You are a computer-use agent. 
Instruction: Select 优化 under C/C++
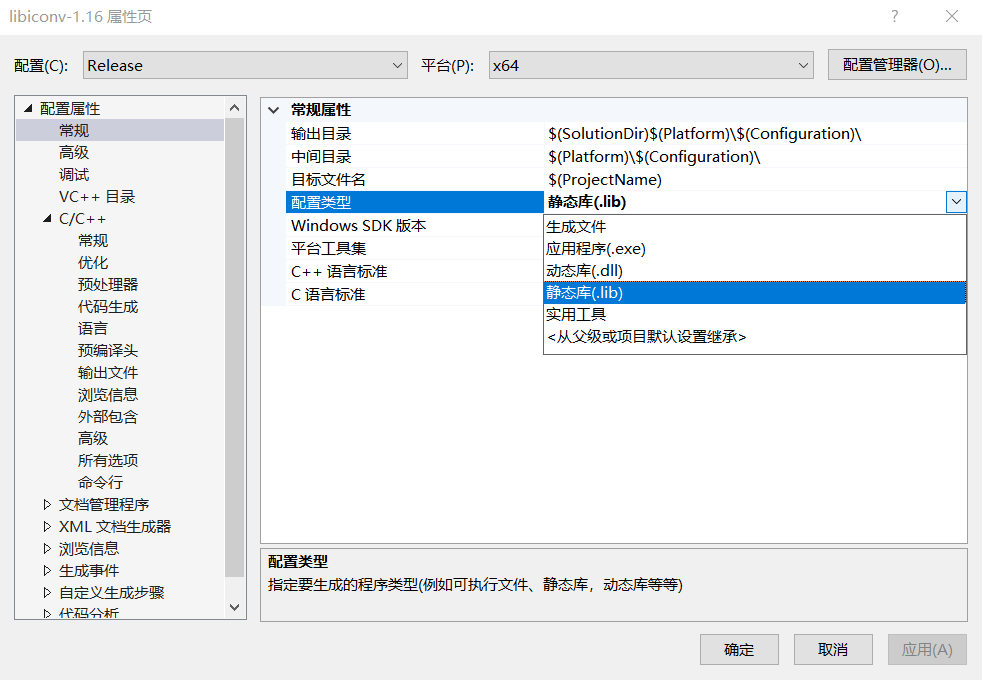(92, 262)
